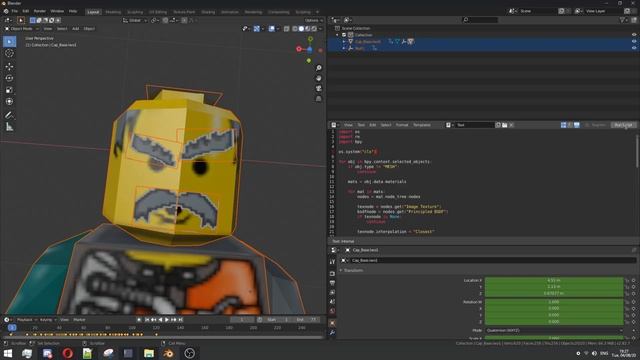
Task: Open Tool properties tab in Properties editor
Action: [x=332, y=262]
